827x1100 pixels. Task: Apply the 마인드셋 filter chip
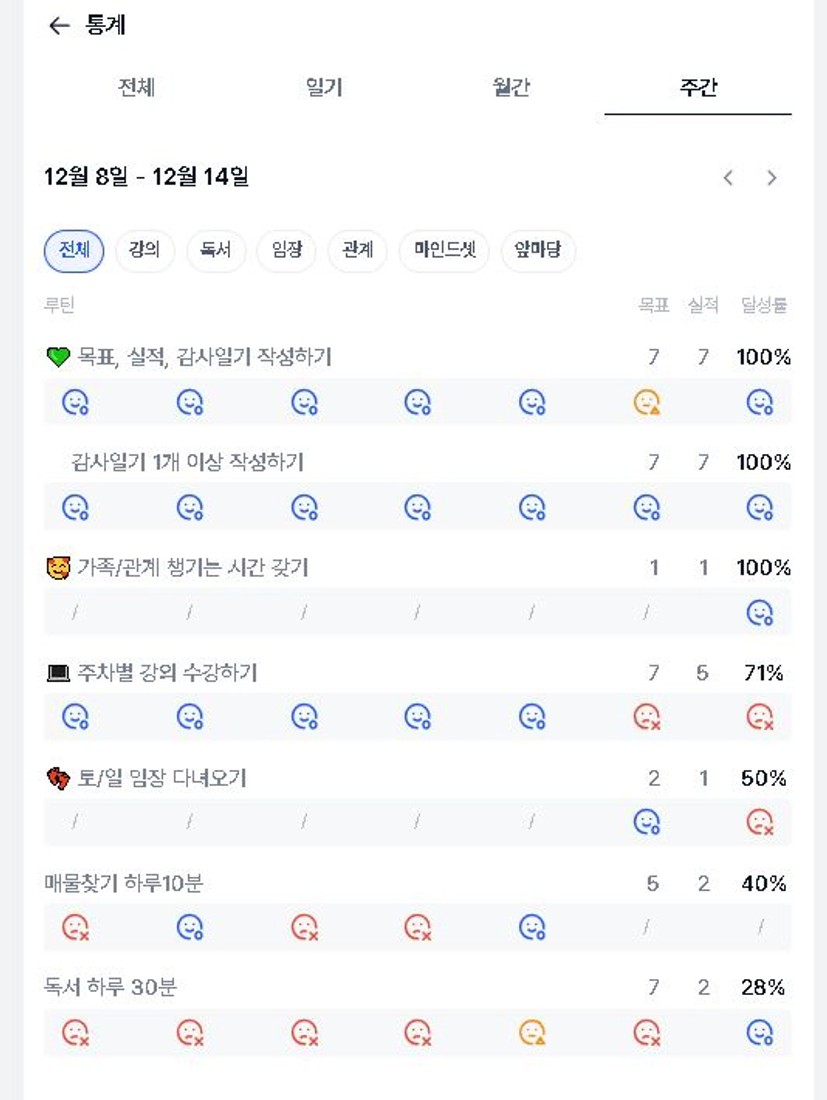pos(444,251)
